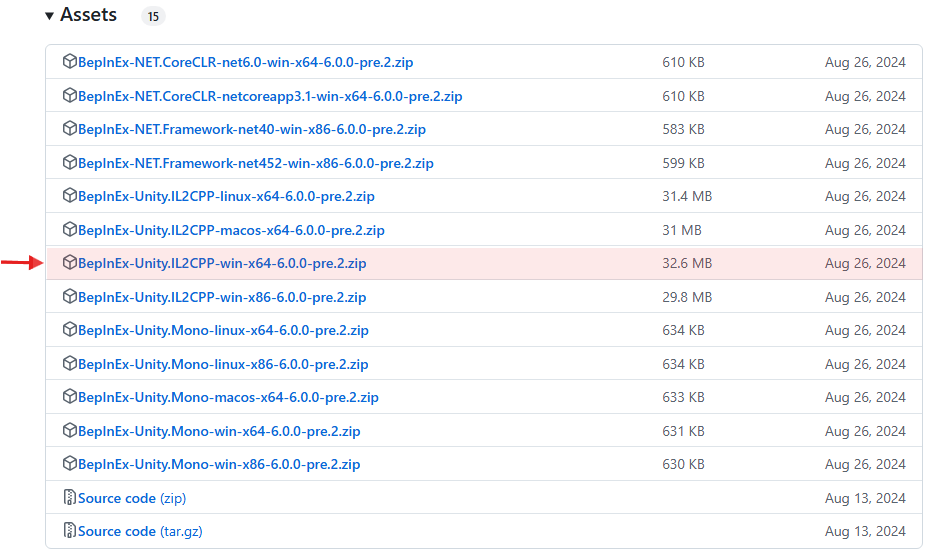Download BepInEx-Unity.Mono-linux-x64 zip
The height and width of the screenshot is (555, 937).
click(223, 330)
